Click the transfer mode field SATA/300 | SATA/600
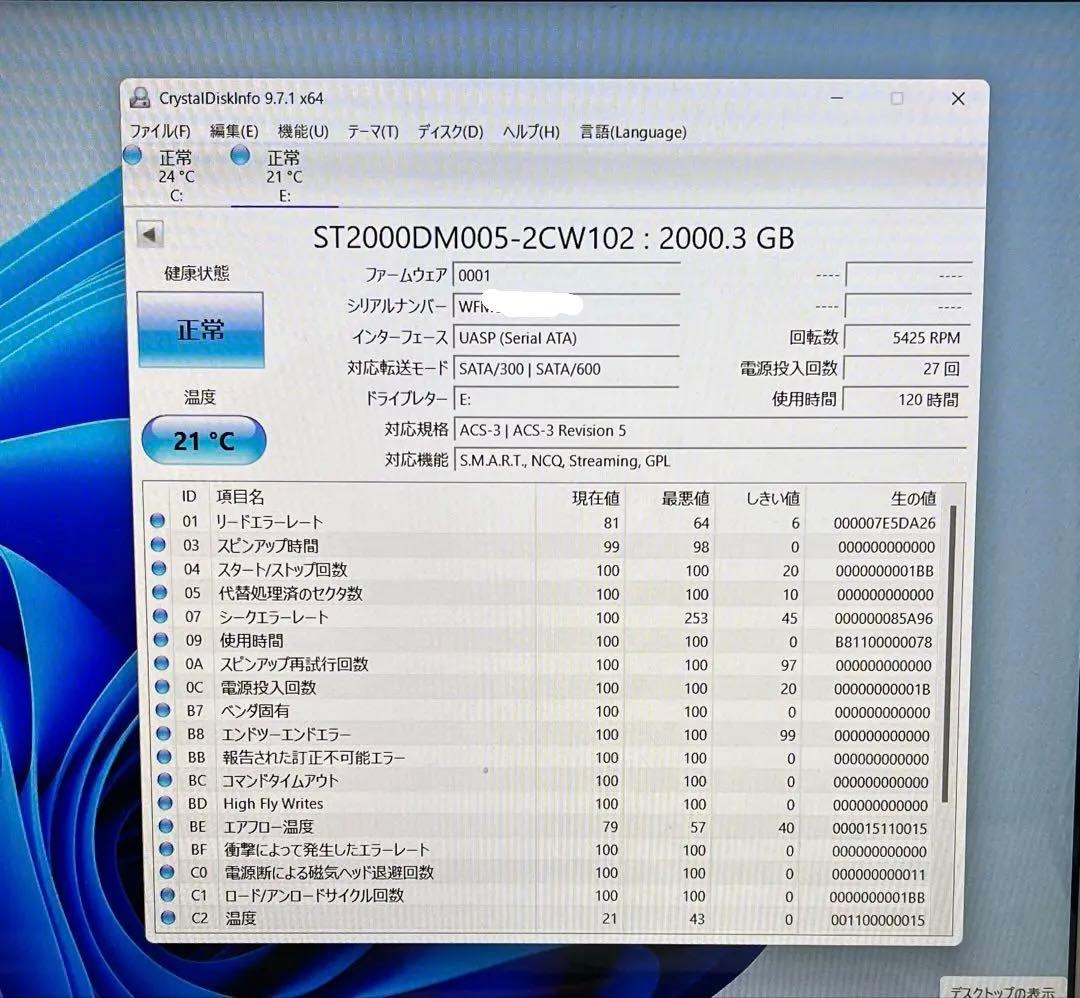1080x998 pixels. coord(566,368)
